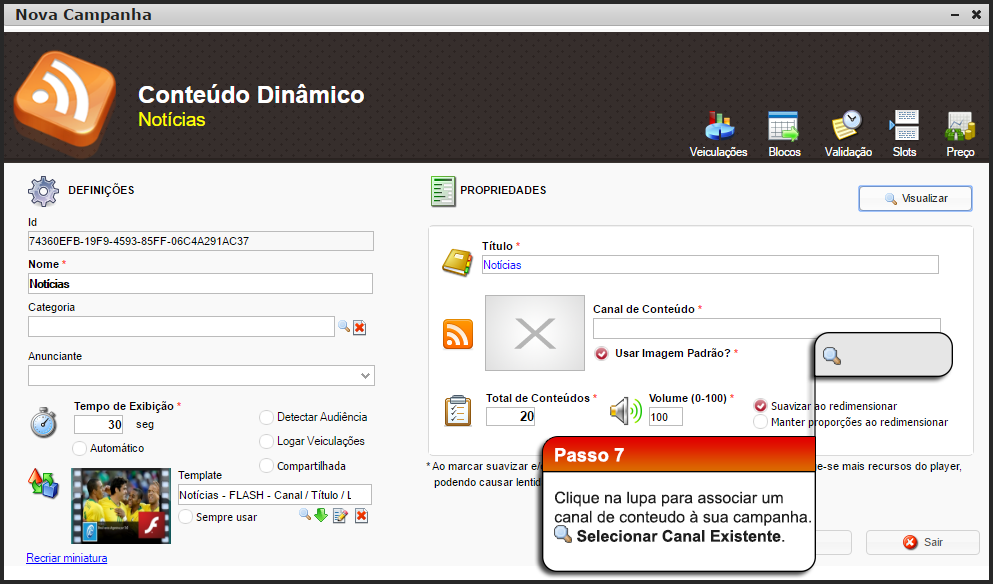Click the Categoria search magnifier icon

343,327
